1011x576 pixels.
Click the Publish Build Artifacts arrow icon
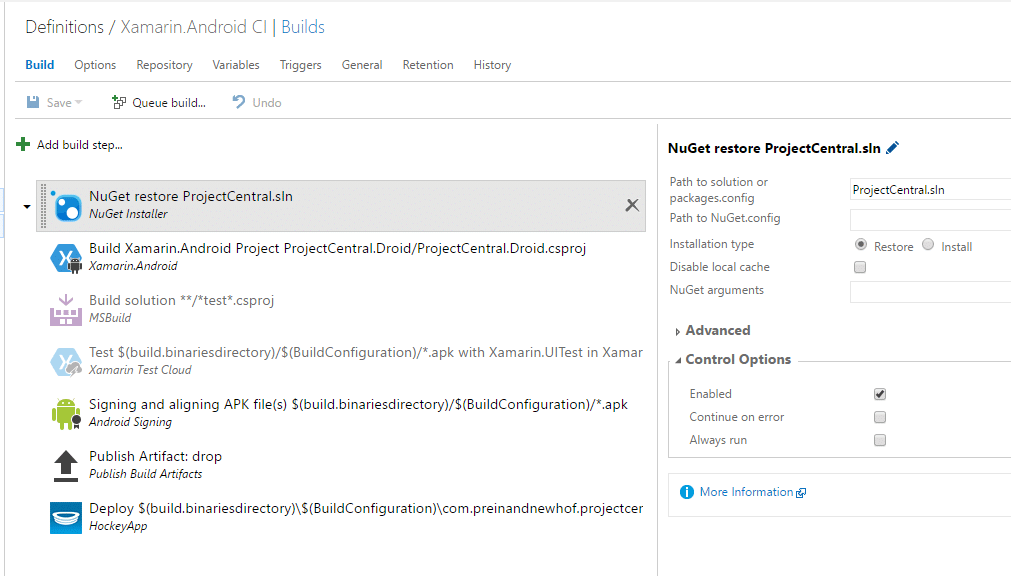(66, 466)
